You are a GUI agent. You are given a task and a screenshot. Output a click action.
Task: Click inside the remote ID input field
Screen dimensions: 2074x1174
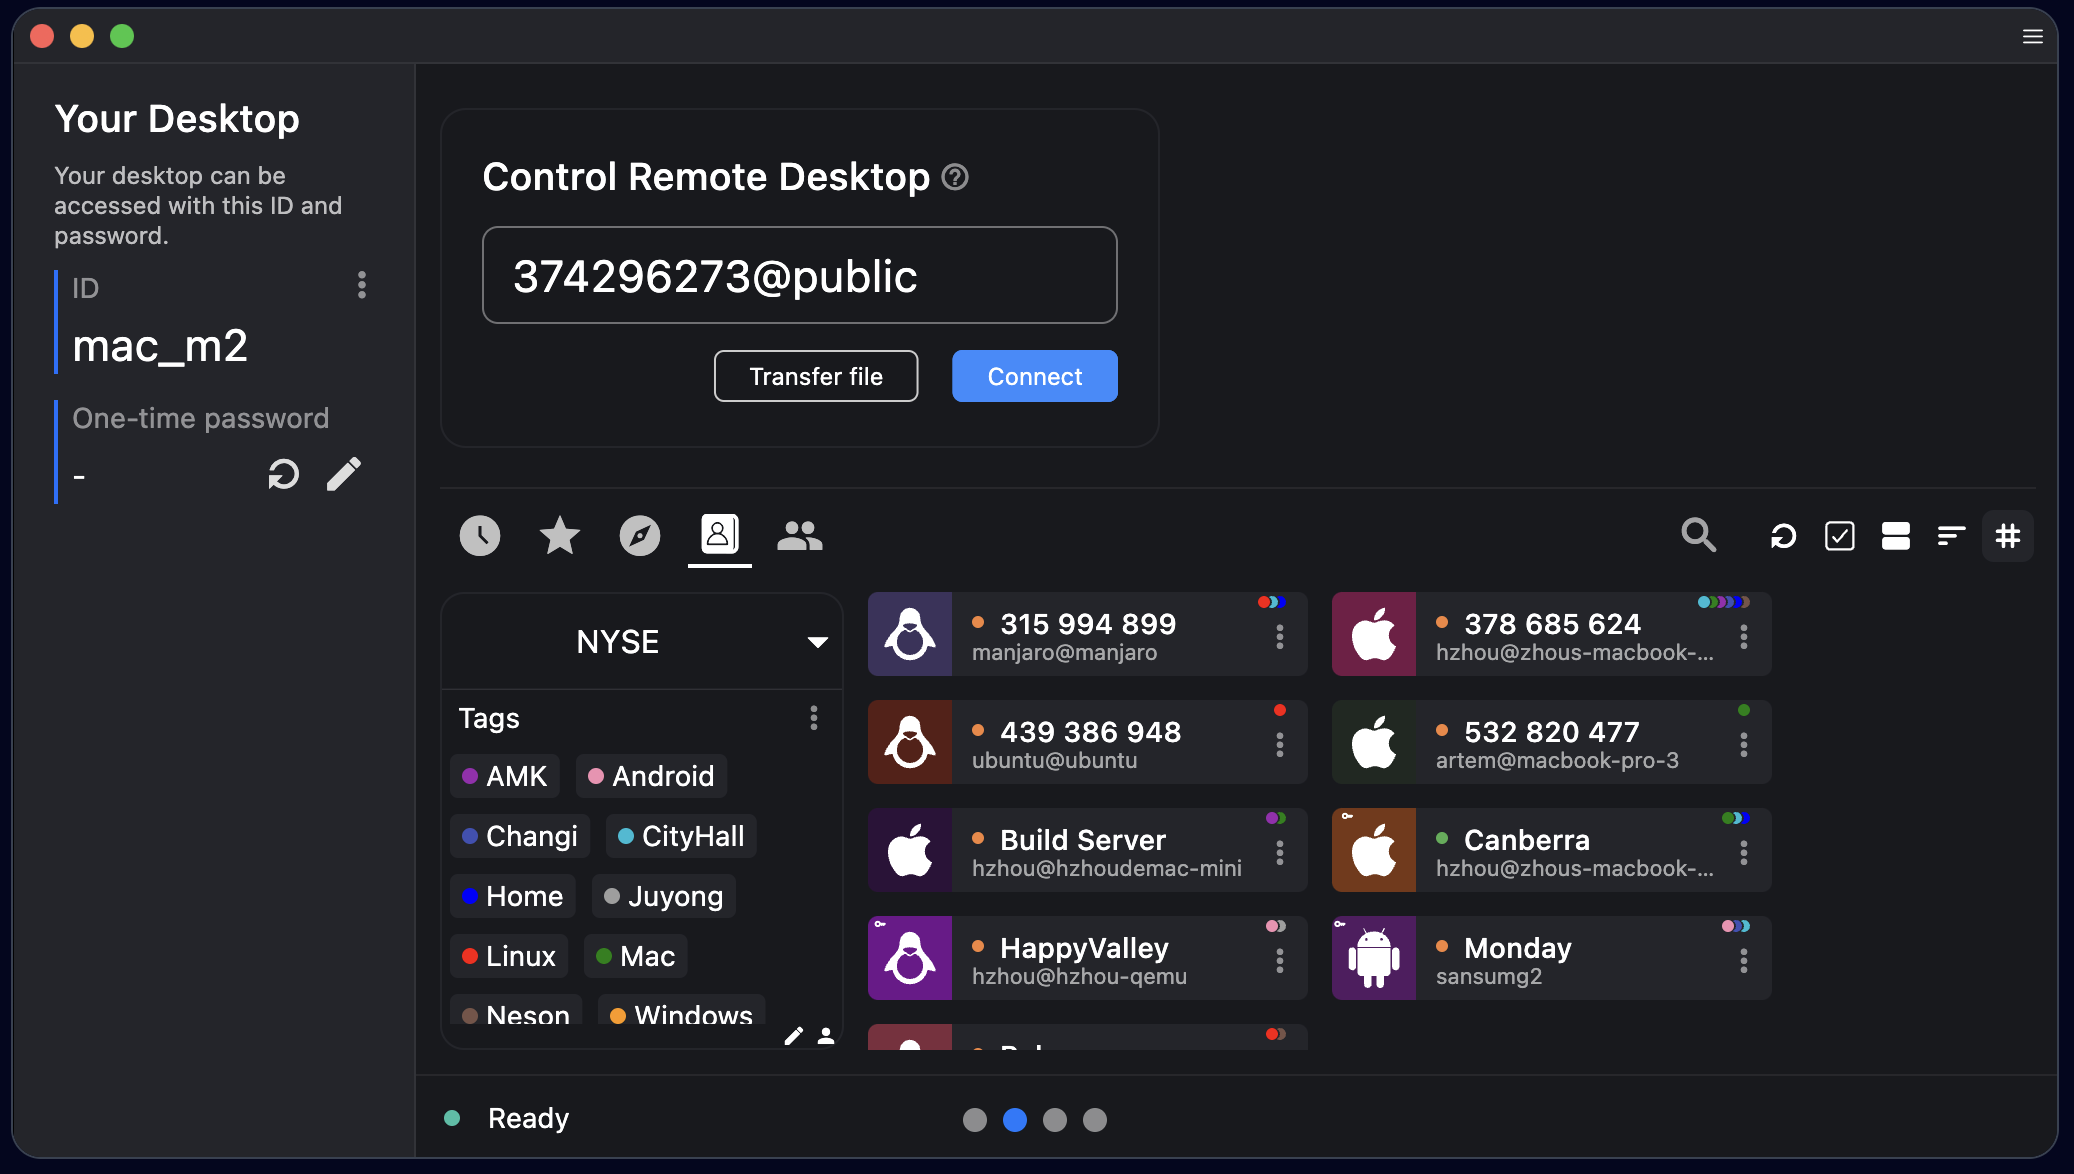[799, 275]
